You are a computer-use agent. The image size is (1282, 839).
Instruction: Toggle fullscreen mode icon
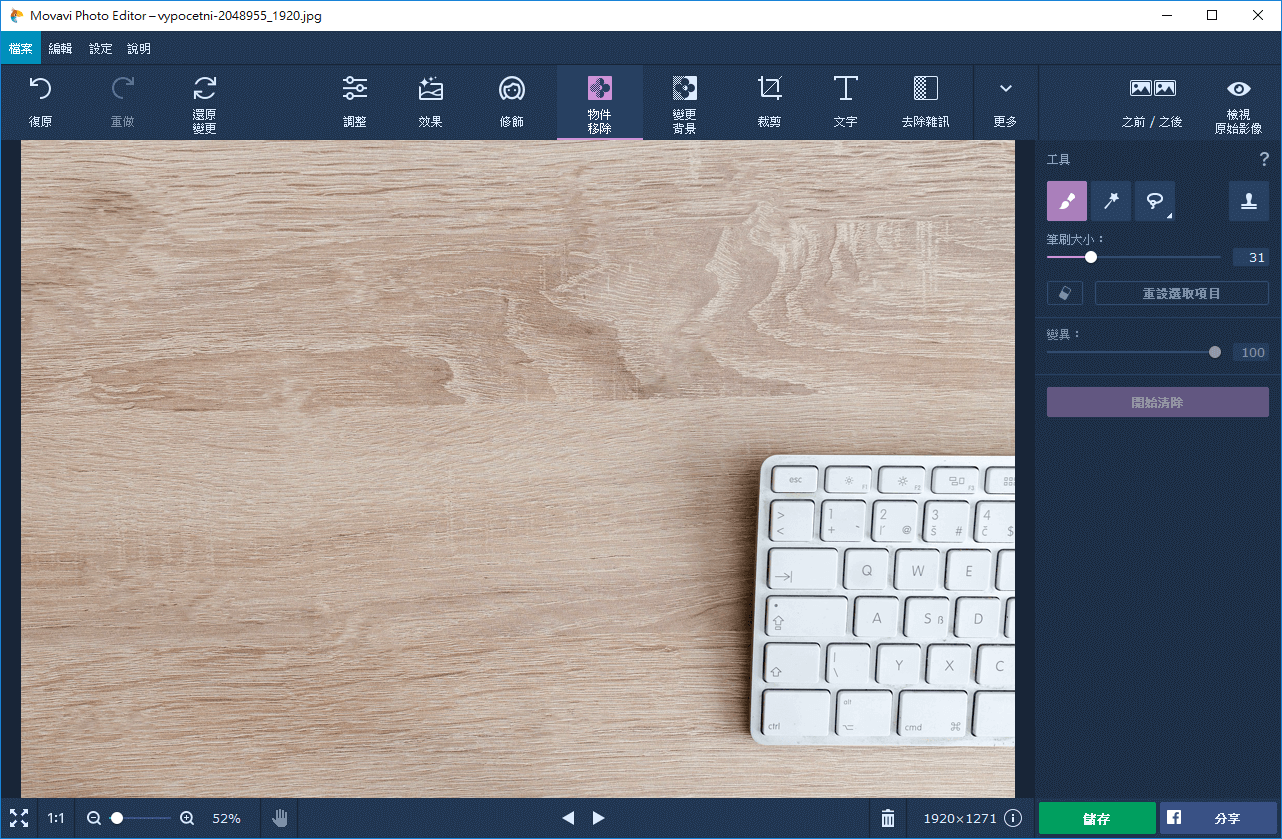coord(18,818)
